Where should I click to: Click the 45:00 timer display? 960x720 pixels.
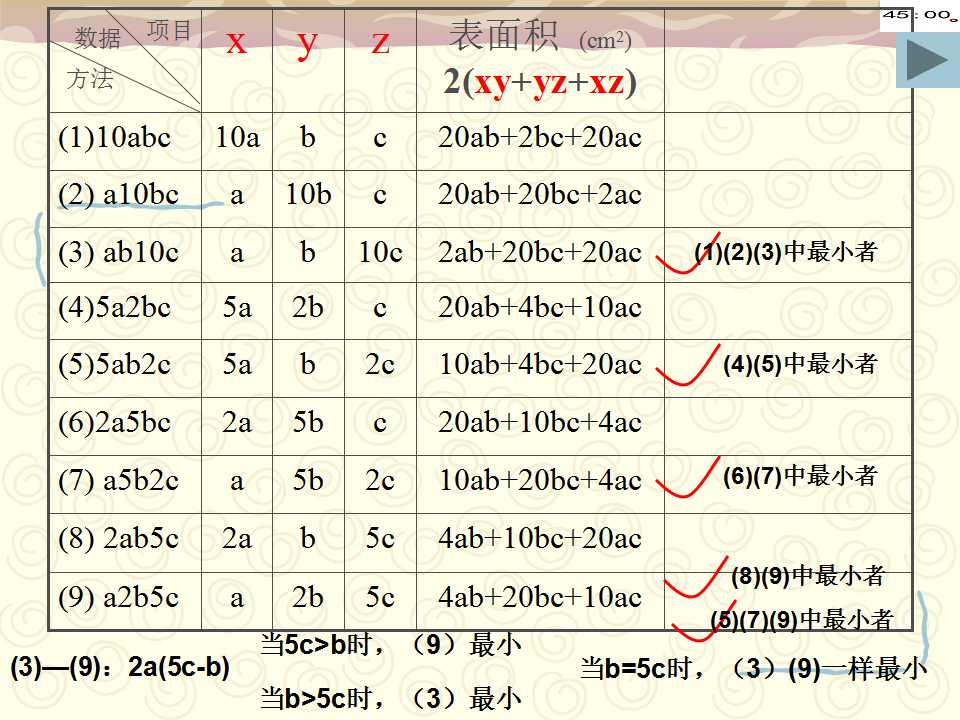[920, 15]
